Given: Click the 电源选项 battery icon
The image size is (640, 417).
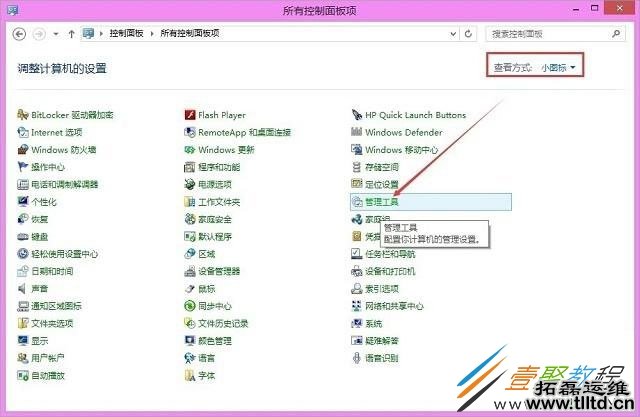Looking at the screenshot, I should [190, 184].
